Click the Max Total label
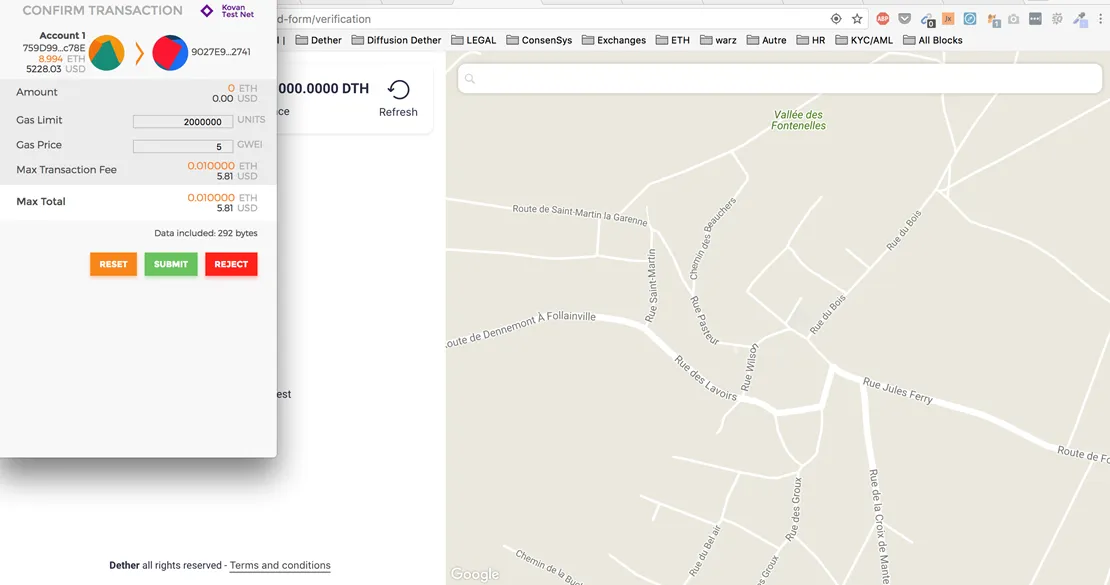 click(x=41, y=202)
